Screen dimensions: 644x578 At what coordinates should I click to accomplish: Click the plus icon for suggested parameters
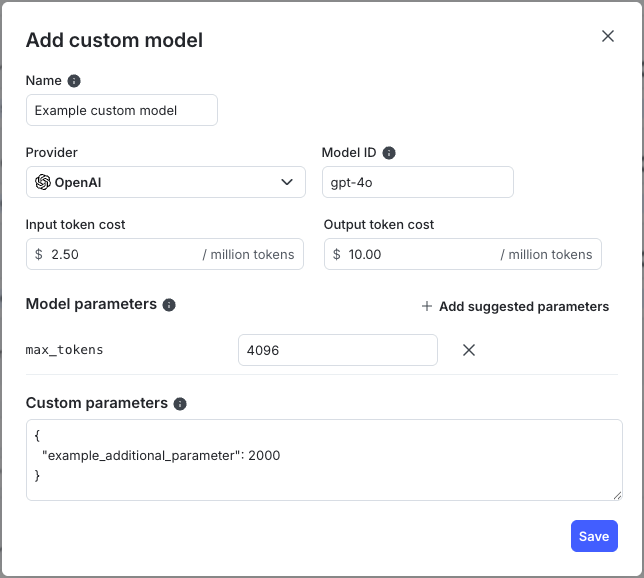[427, 306]
